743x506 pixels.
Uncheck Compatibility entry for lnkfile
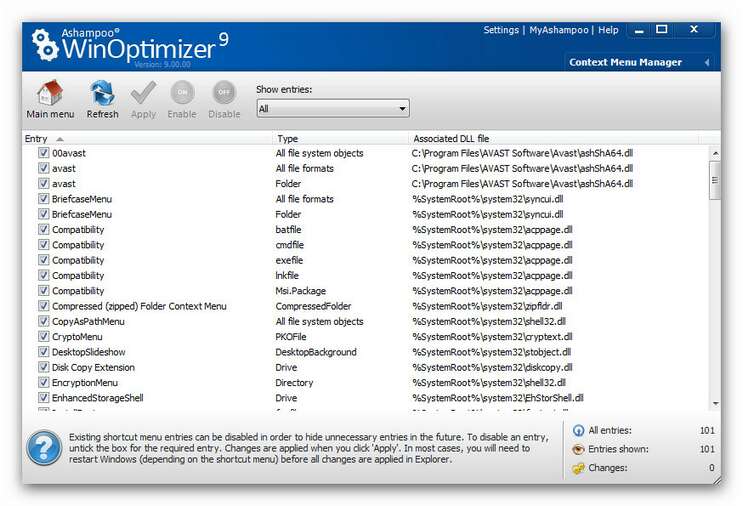[x=44, y=275]
